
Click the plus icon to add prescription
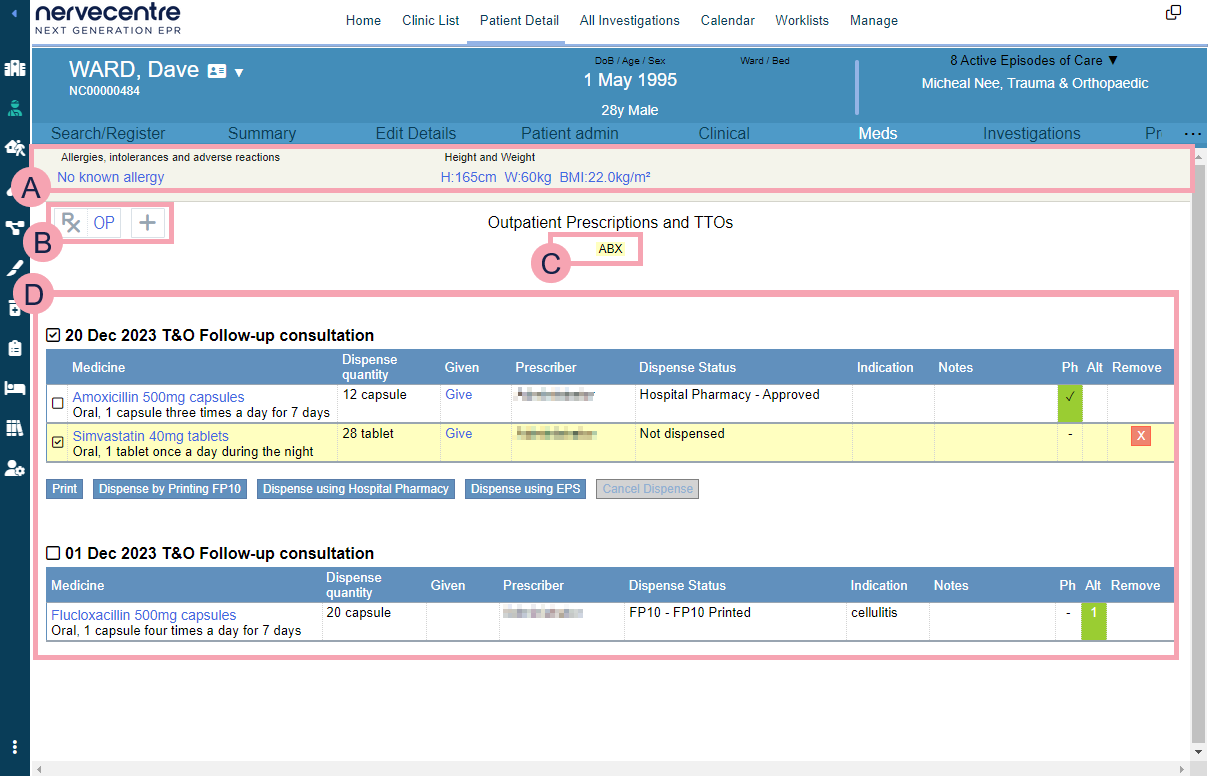pyautogui.click(x=147, y=222)
